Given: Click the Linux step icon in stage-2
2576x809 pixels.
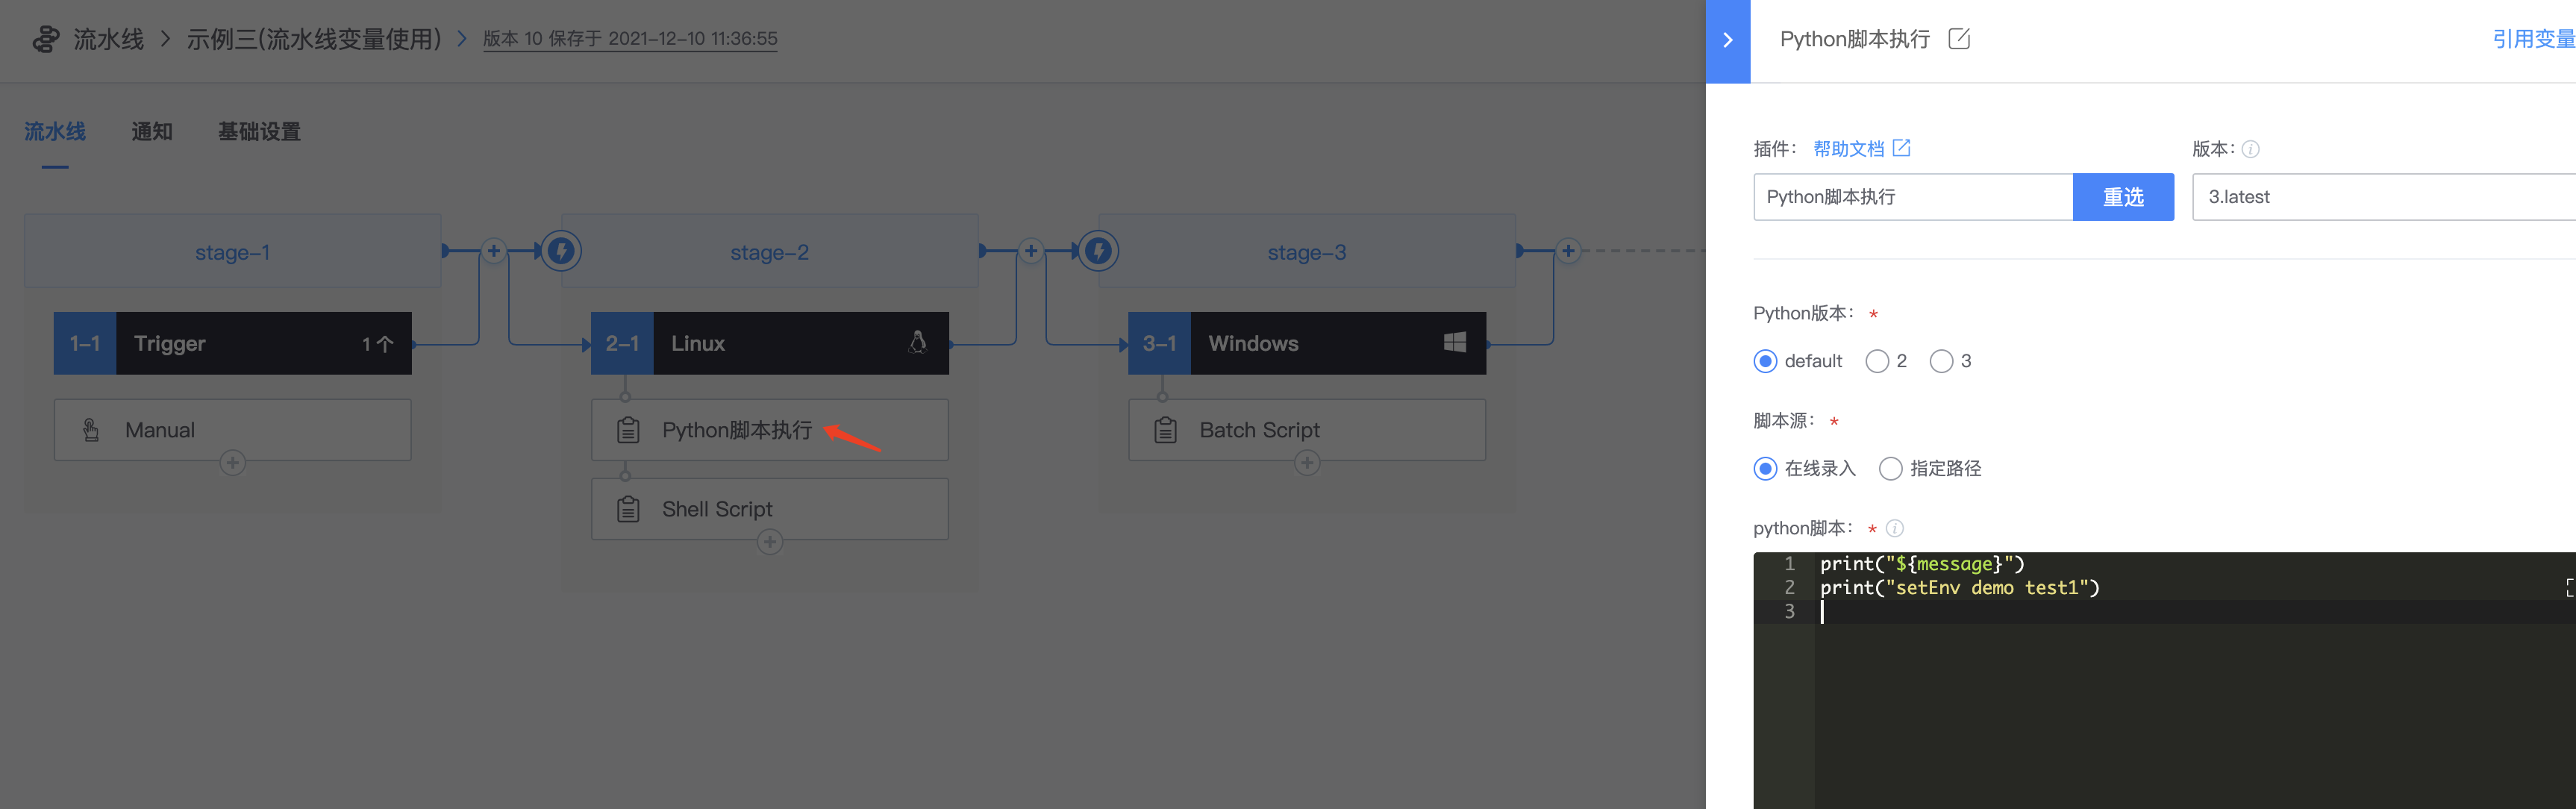Looking at the screenshot, I should [913, 342].
